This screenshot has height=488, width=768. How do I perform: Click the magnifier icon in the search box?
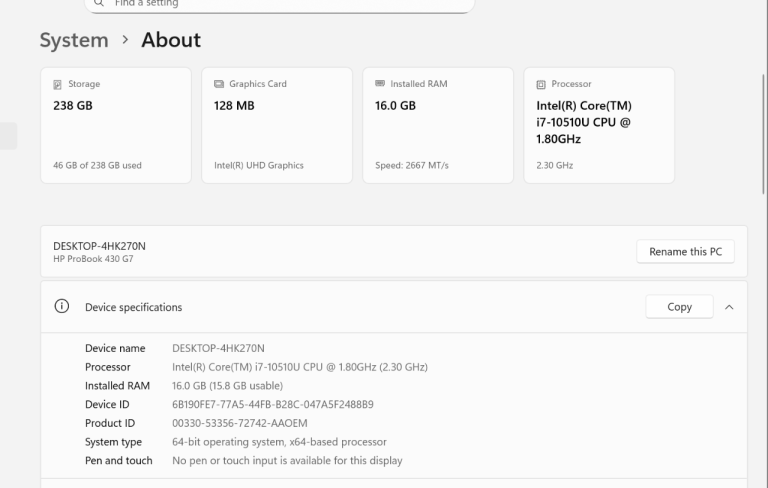click(x=98, y=4)
